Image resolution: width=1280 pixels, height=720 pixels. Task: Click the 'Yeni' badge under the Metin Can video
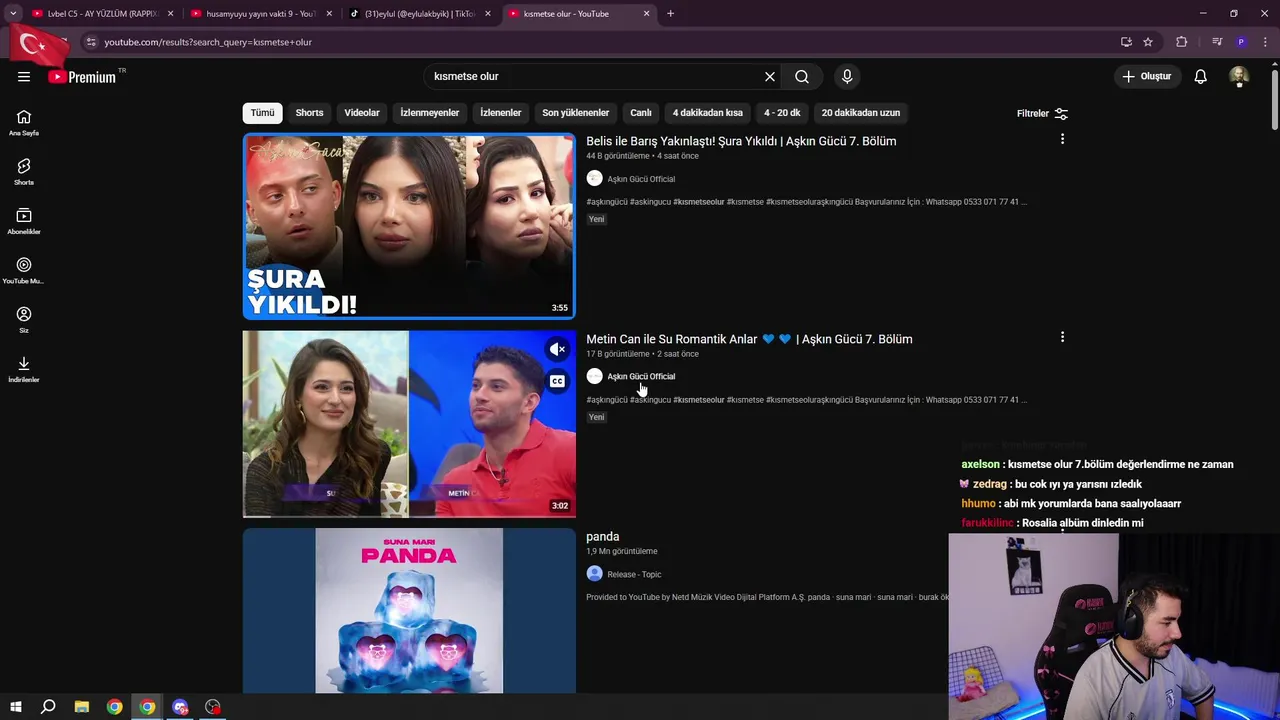pos(596,417)
